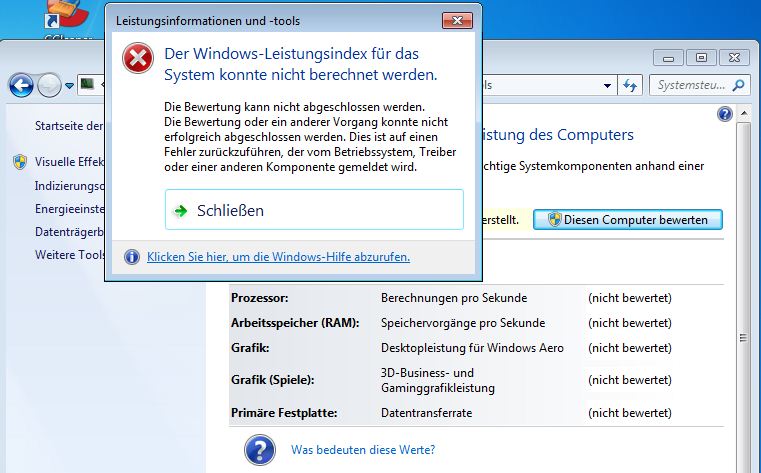The width and height of the screenshot is (761, 473).
Task: Open the Was bedeuten diese Werte? link
Action: [363, 450]
